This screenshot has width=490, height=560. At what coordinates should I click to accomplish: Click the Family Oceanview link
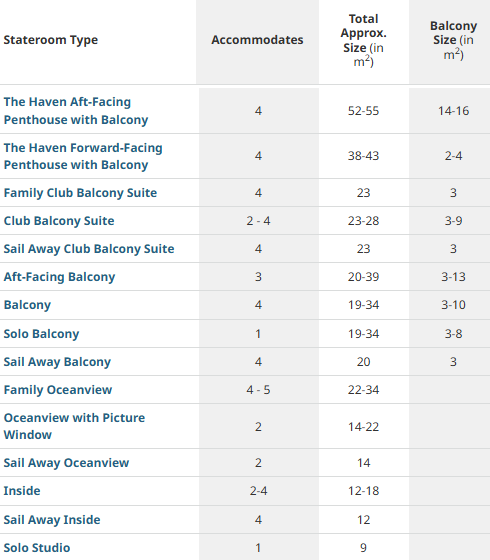click(x=58, y=390)
